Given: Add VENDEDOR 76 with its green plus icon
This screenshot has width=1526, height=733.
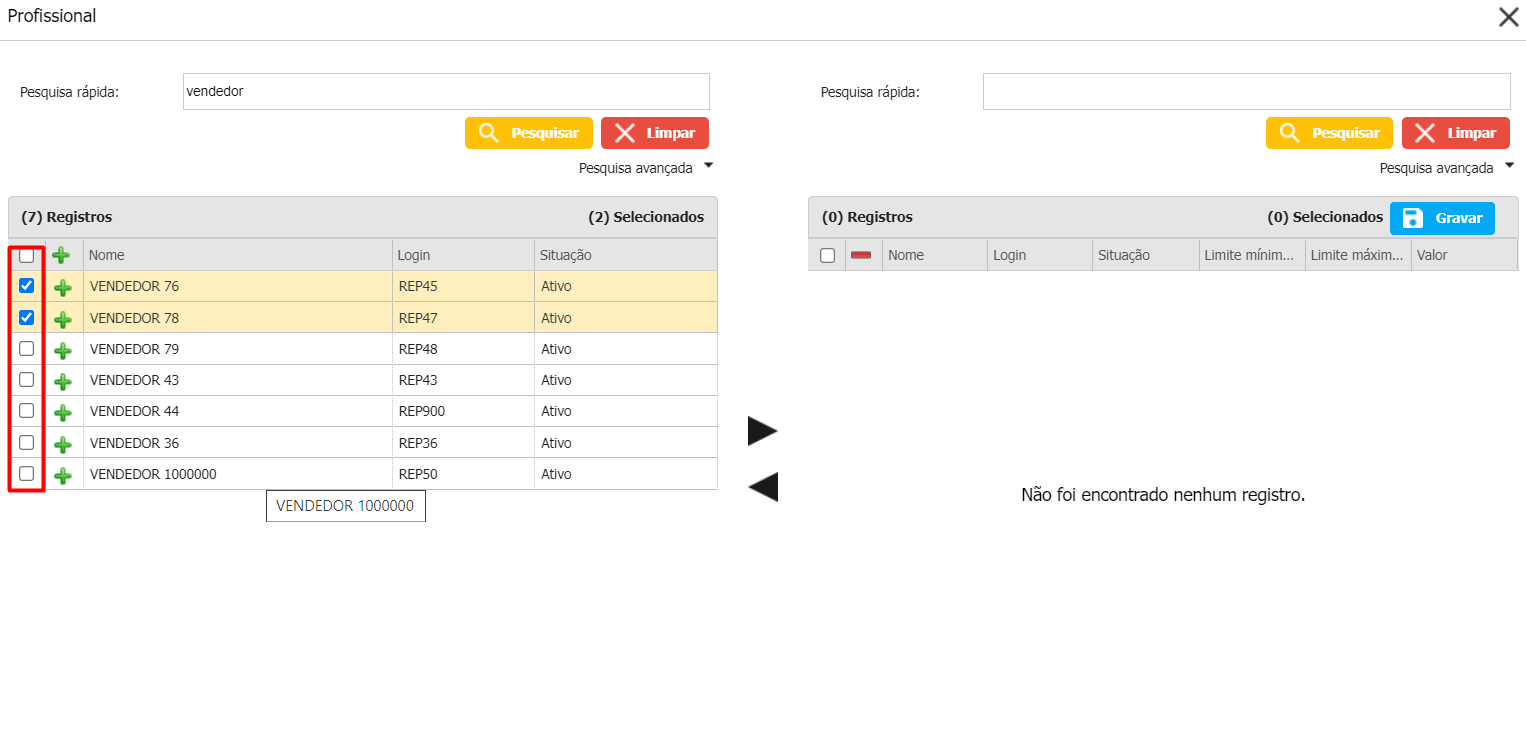Looking at the screenshot, I should [62, 288].
